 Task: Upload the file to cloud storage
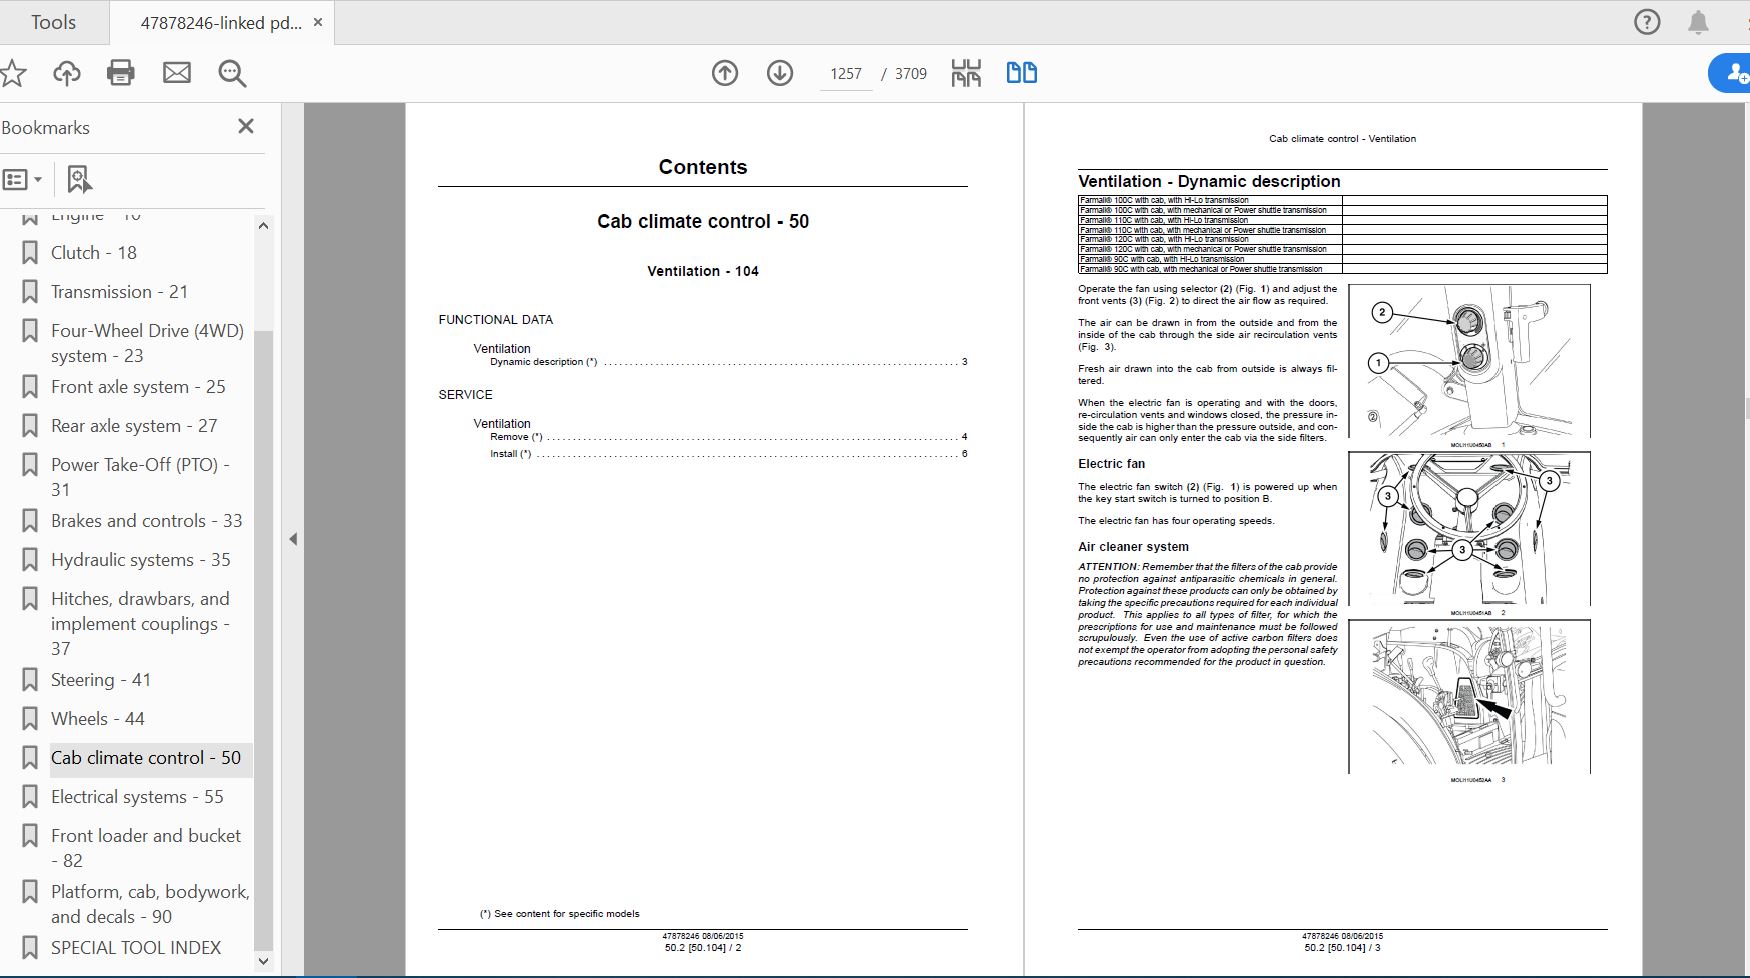[x=67, y=73]
